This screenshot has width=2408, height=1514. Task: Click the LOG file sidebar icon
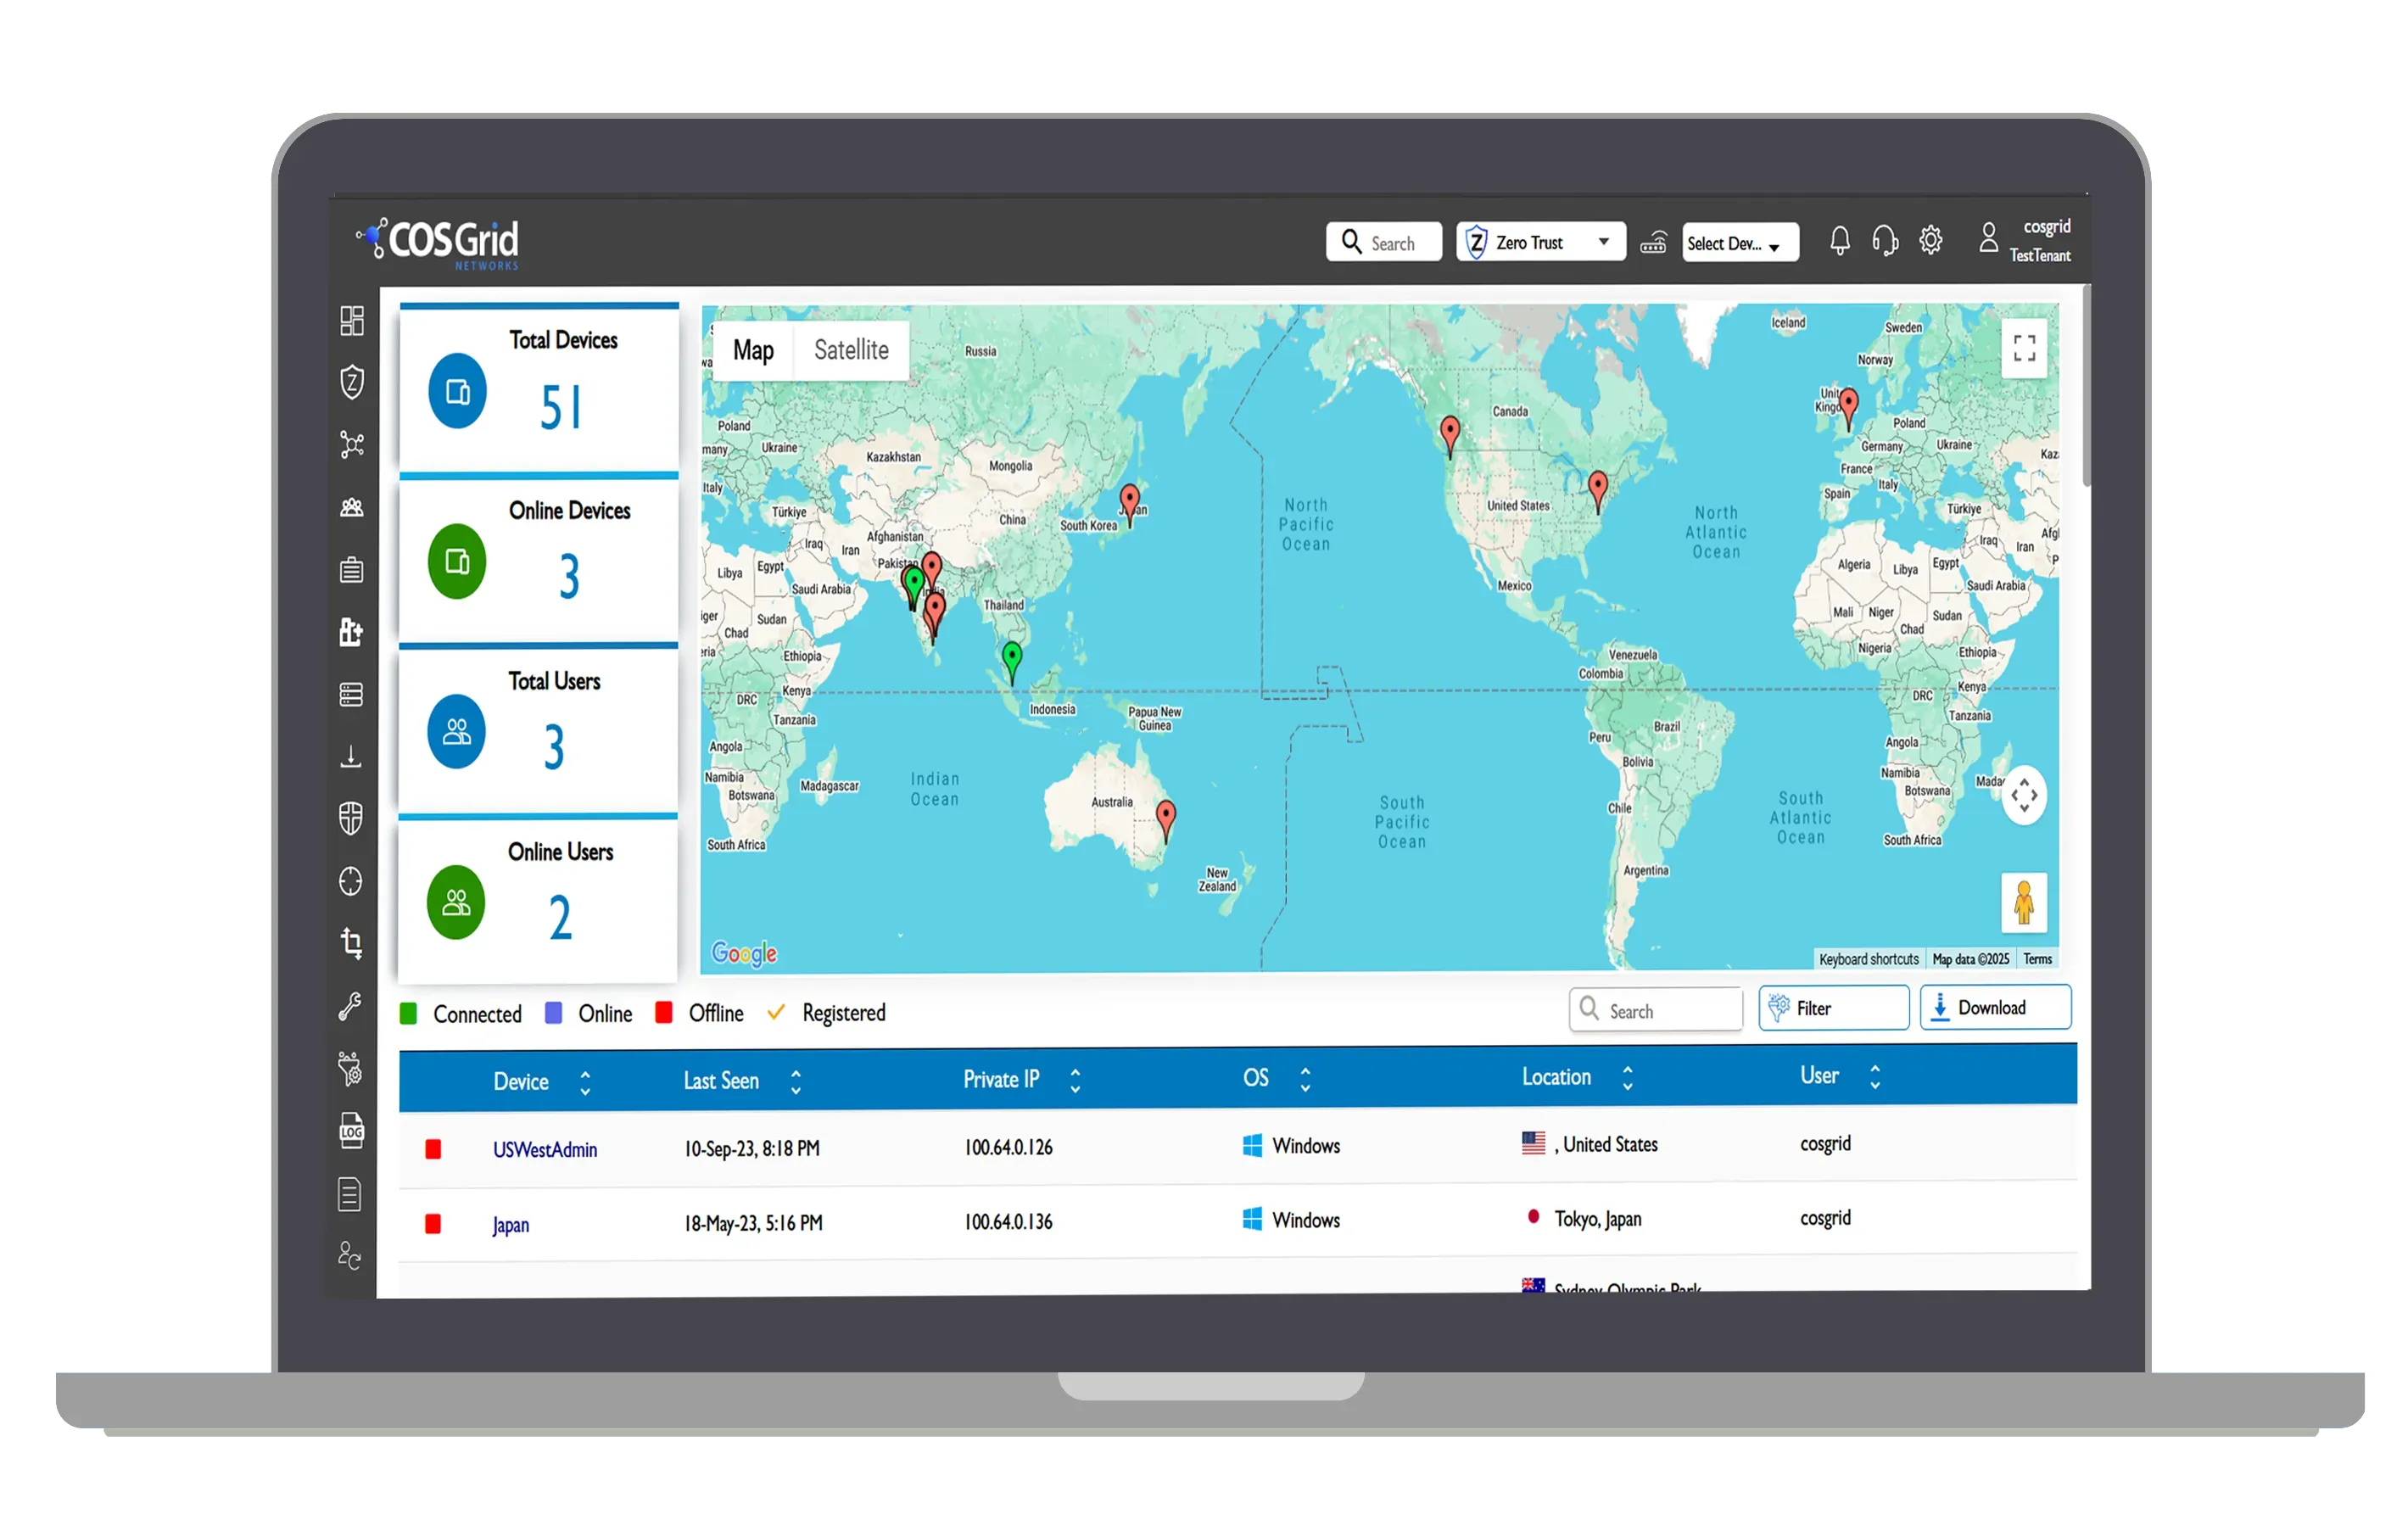(352, 1131)
